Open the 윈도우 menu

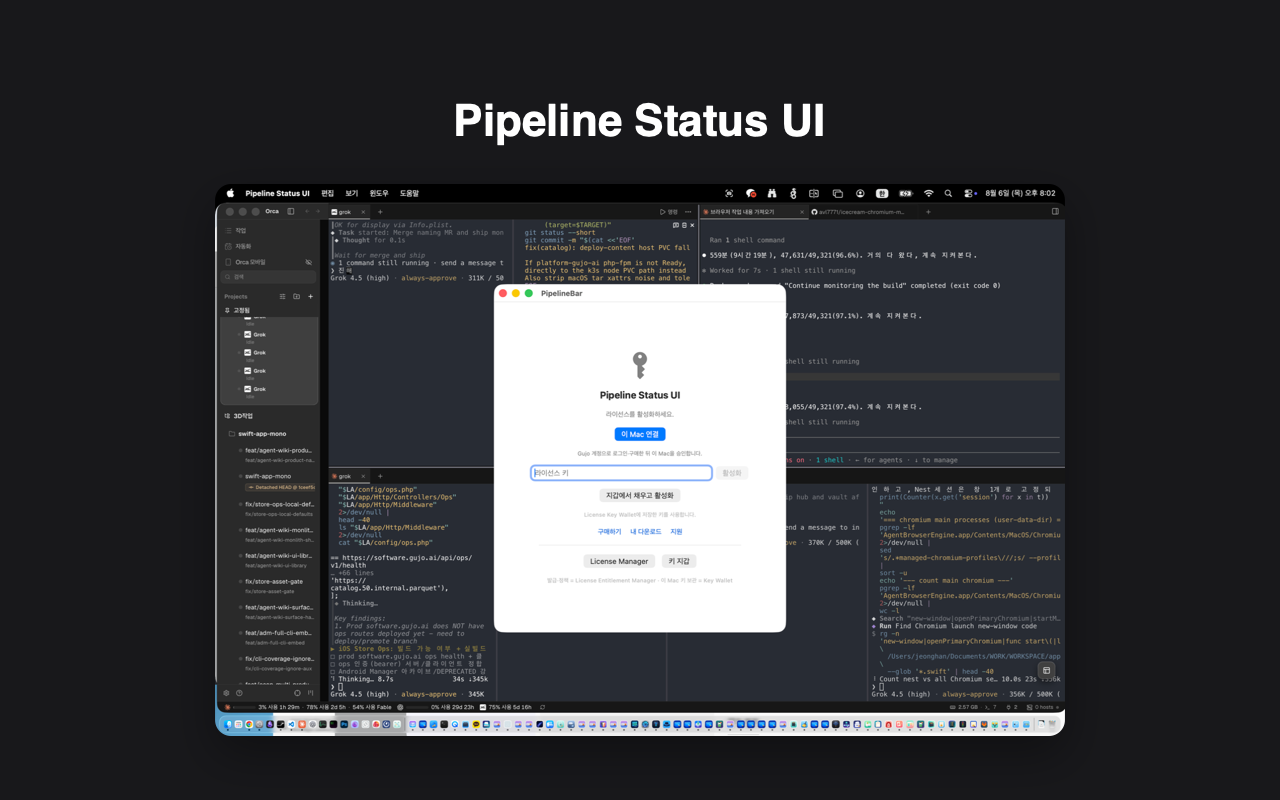pyautogui.click(x=379, y=193)
